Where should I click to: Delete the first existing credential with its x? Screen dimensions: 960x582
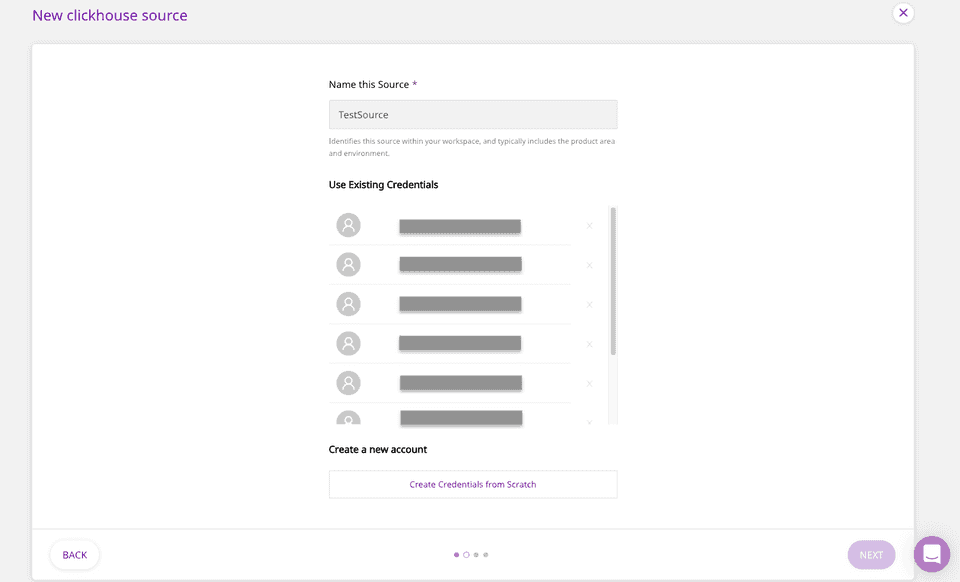coord(589,226)
